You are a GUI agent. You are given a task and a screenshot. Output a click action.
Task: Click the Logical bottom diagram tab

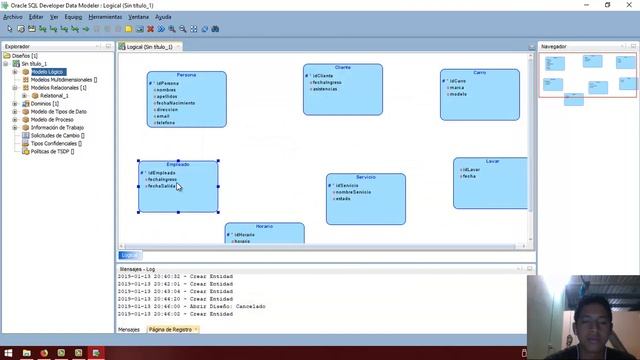pyautogui.click(x=129, y=256)
